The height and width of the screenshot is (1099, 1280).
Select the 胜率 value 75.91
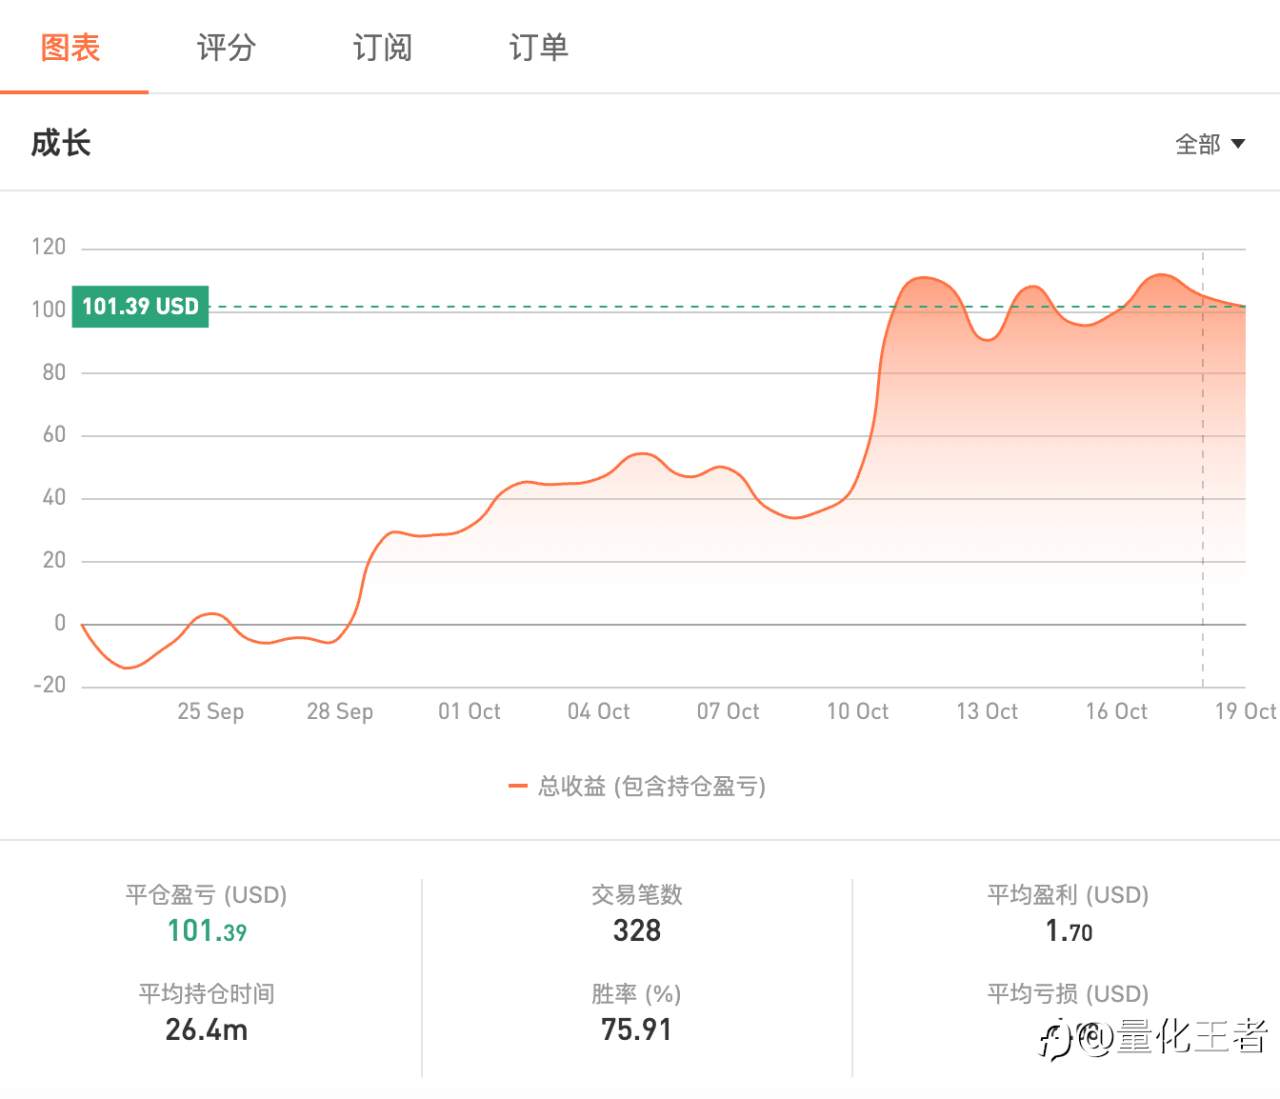pos(637,1029)
